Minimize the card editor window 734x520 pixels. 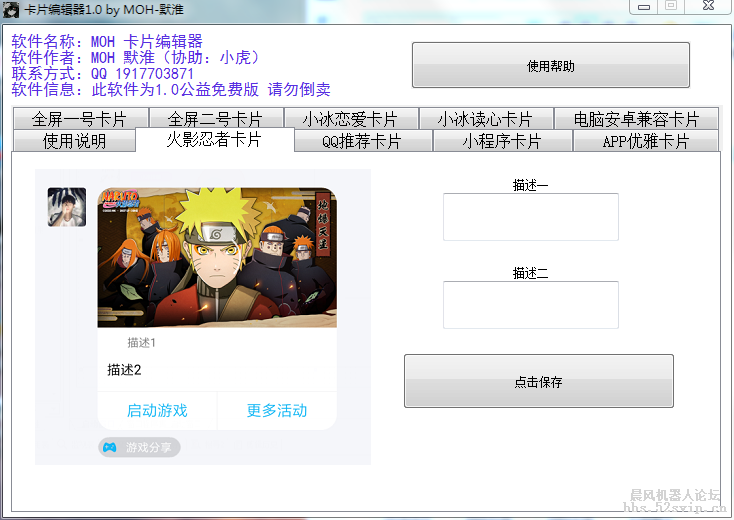tap(644, 7)
